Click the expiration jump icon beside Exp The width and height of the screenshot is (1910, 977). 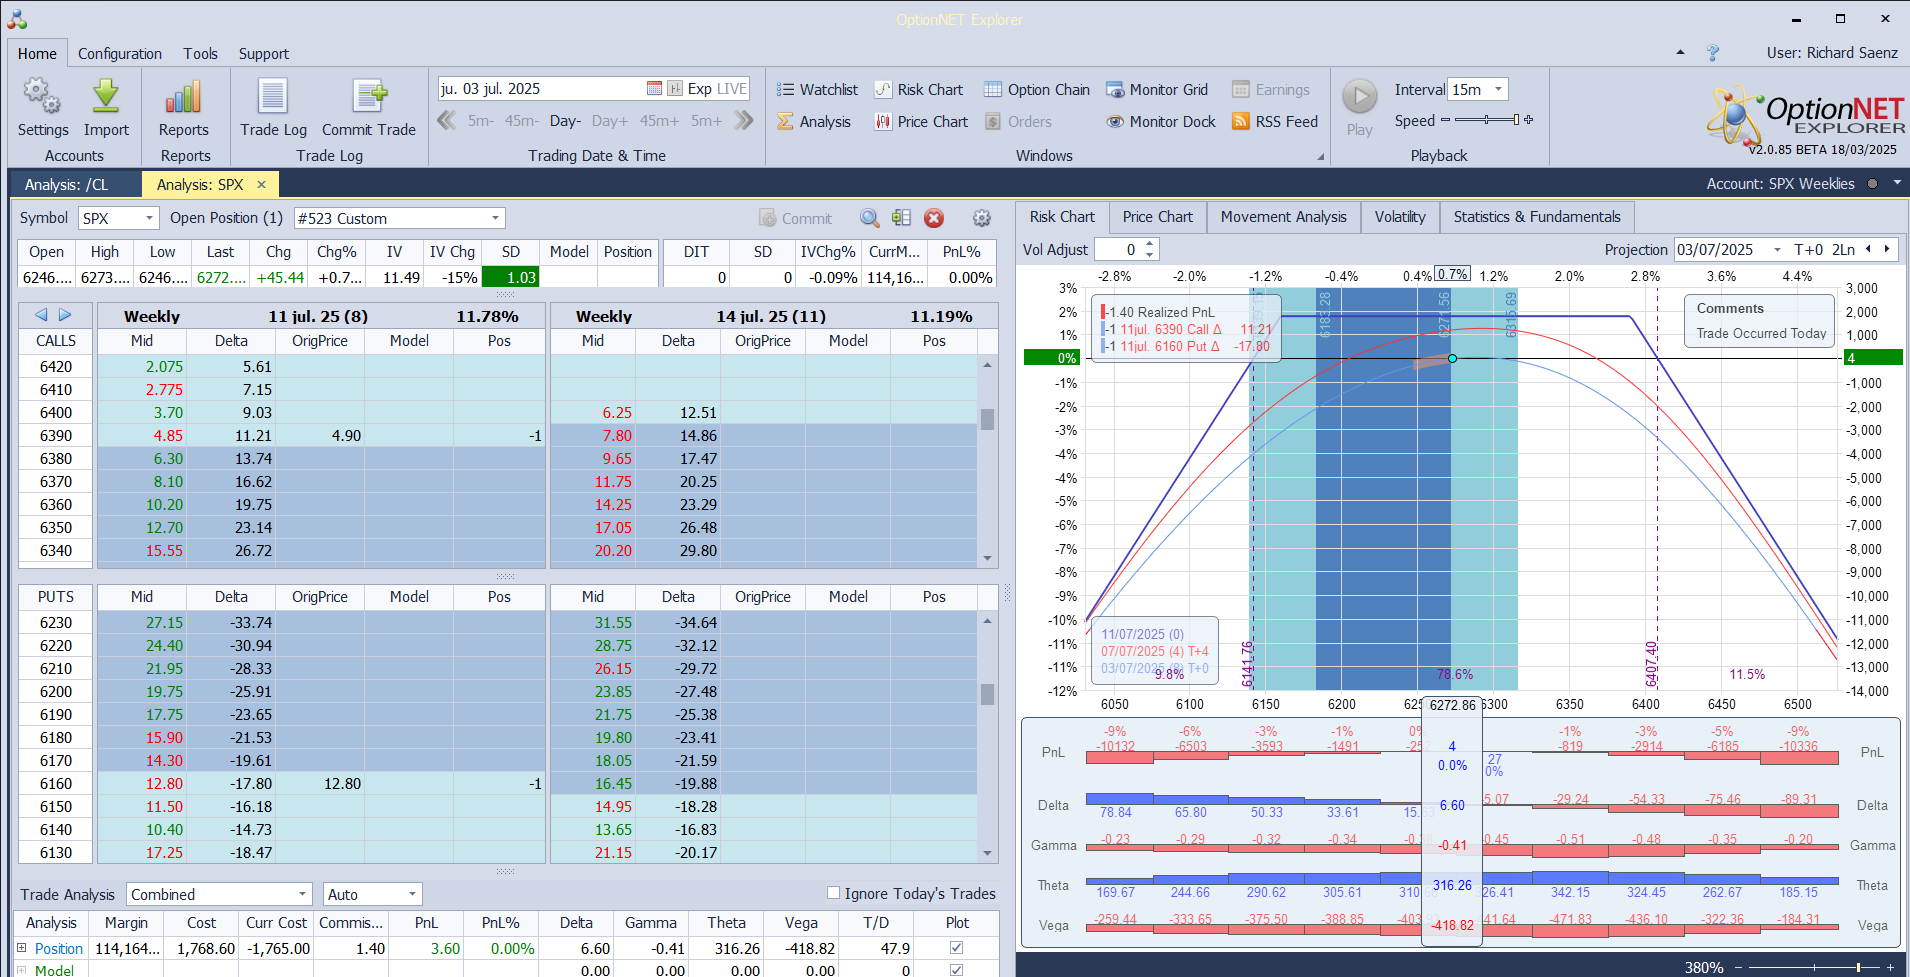675,89
